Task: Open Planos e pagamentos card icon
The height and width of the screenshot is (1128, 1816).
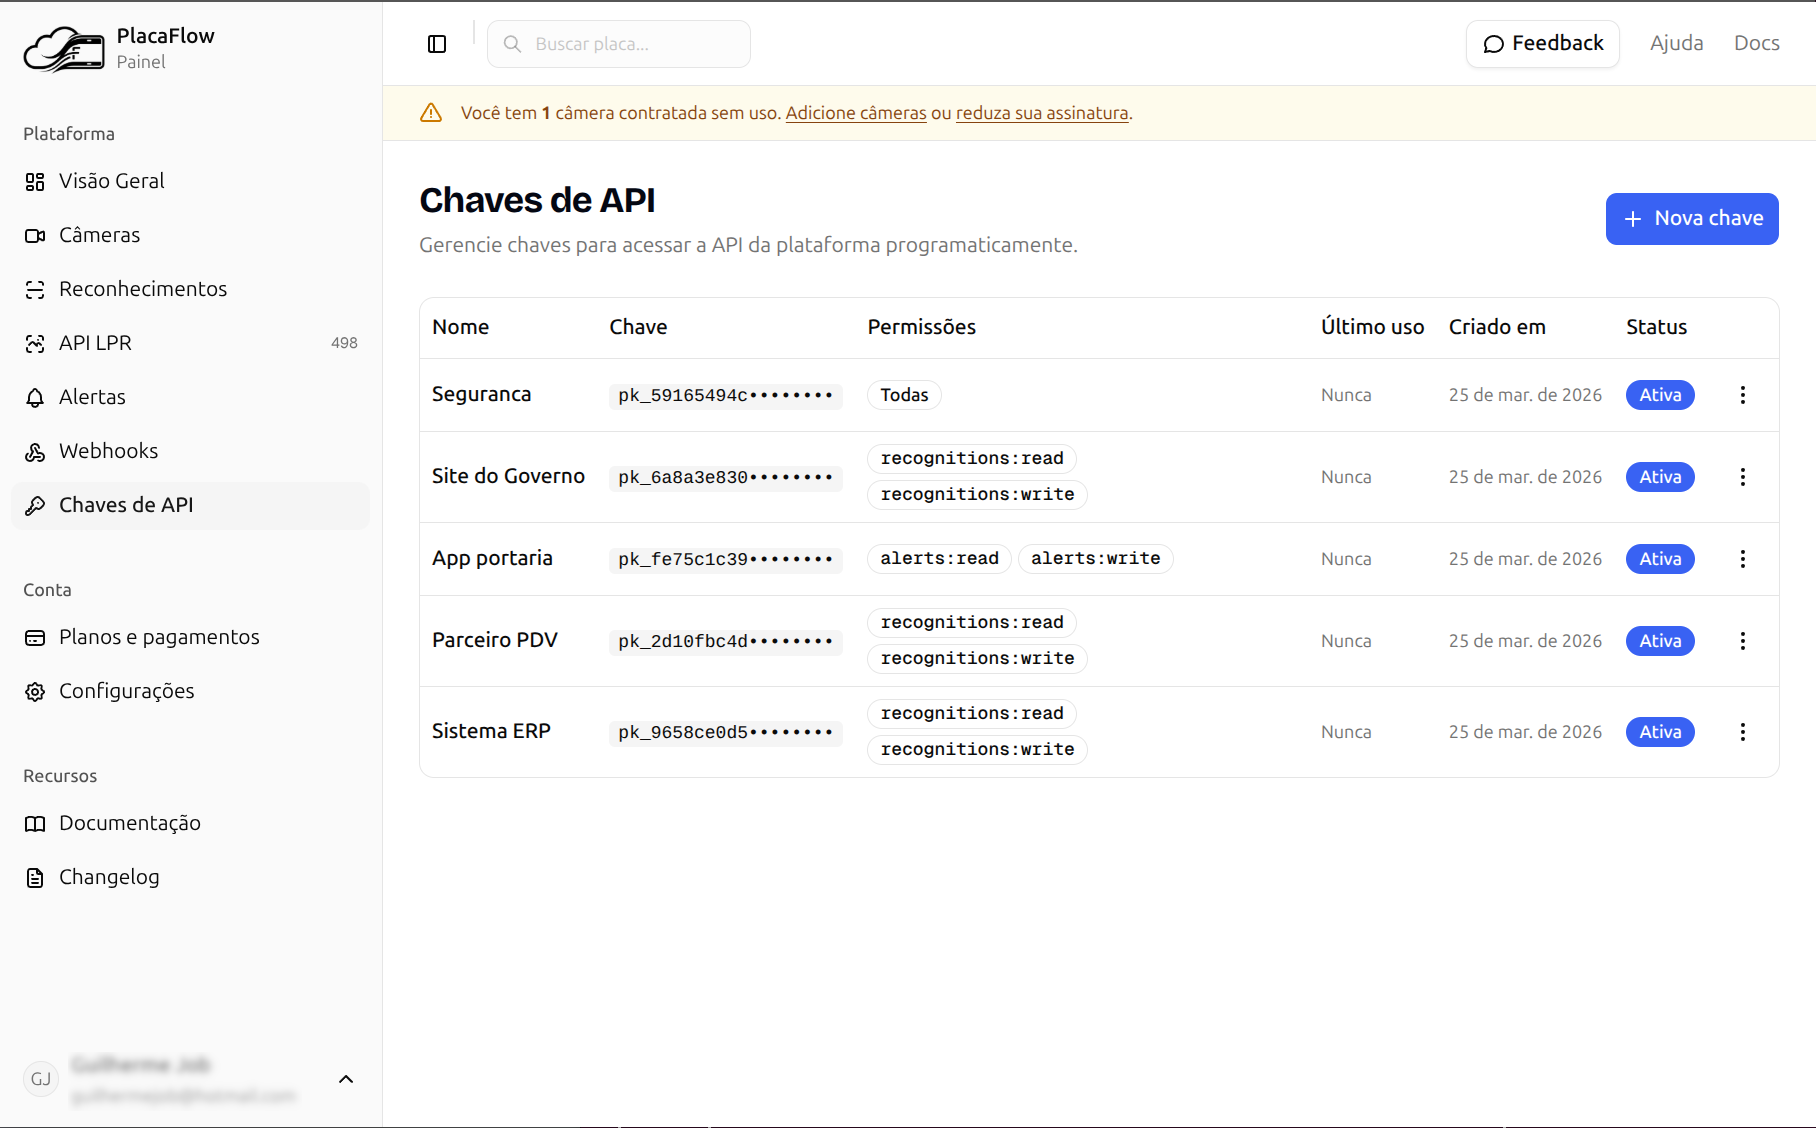Action: (35, 638)
